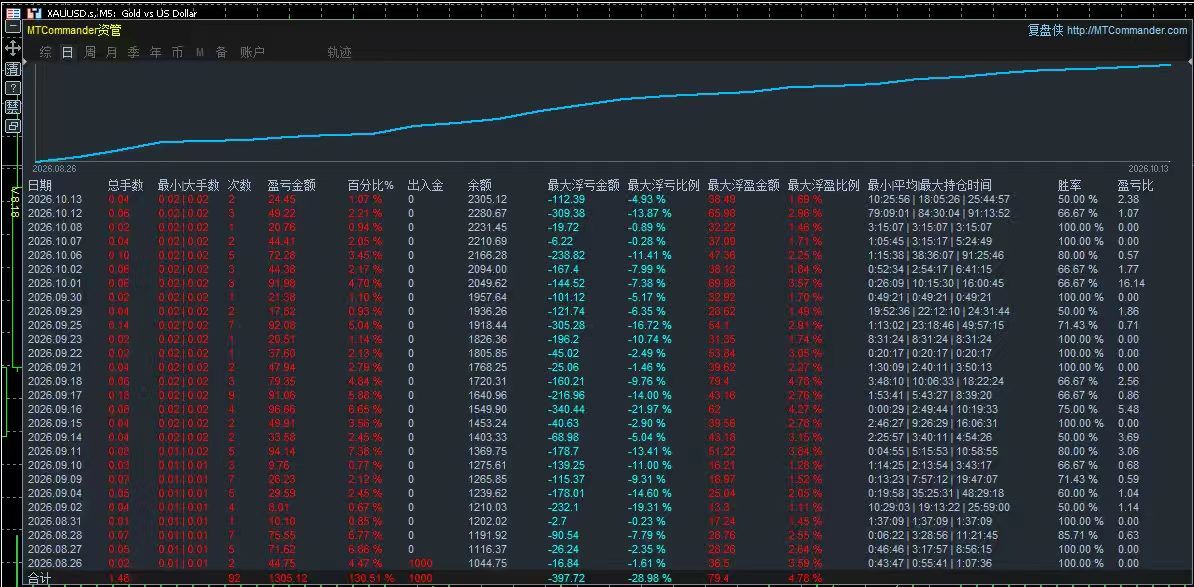This screenshot has height=587, width=1194.
Task: Click the restore-window icon in sidebar
Action: pyautogui.click(x=13, y=126)
